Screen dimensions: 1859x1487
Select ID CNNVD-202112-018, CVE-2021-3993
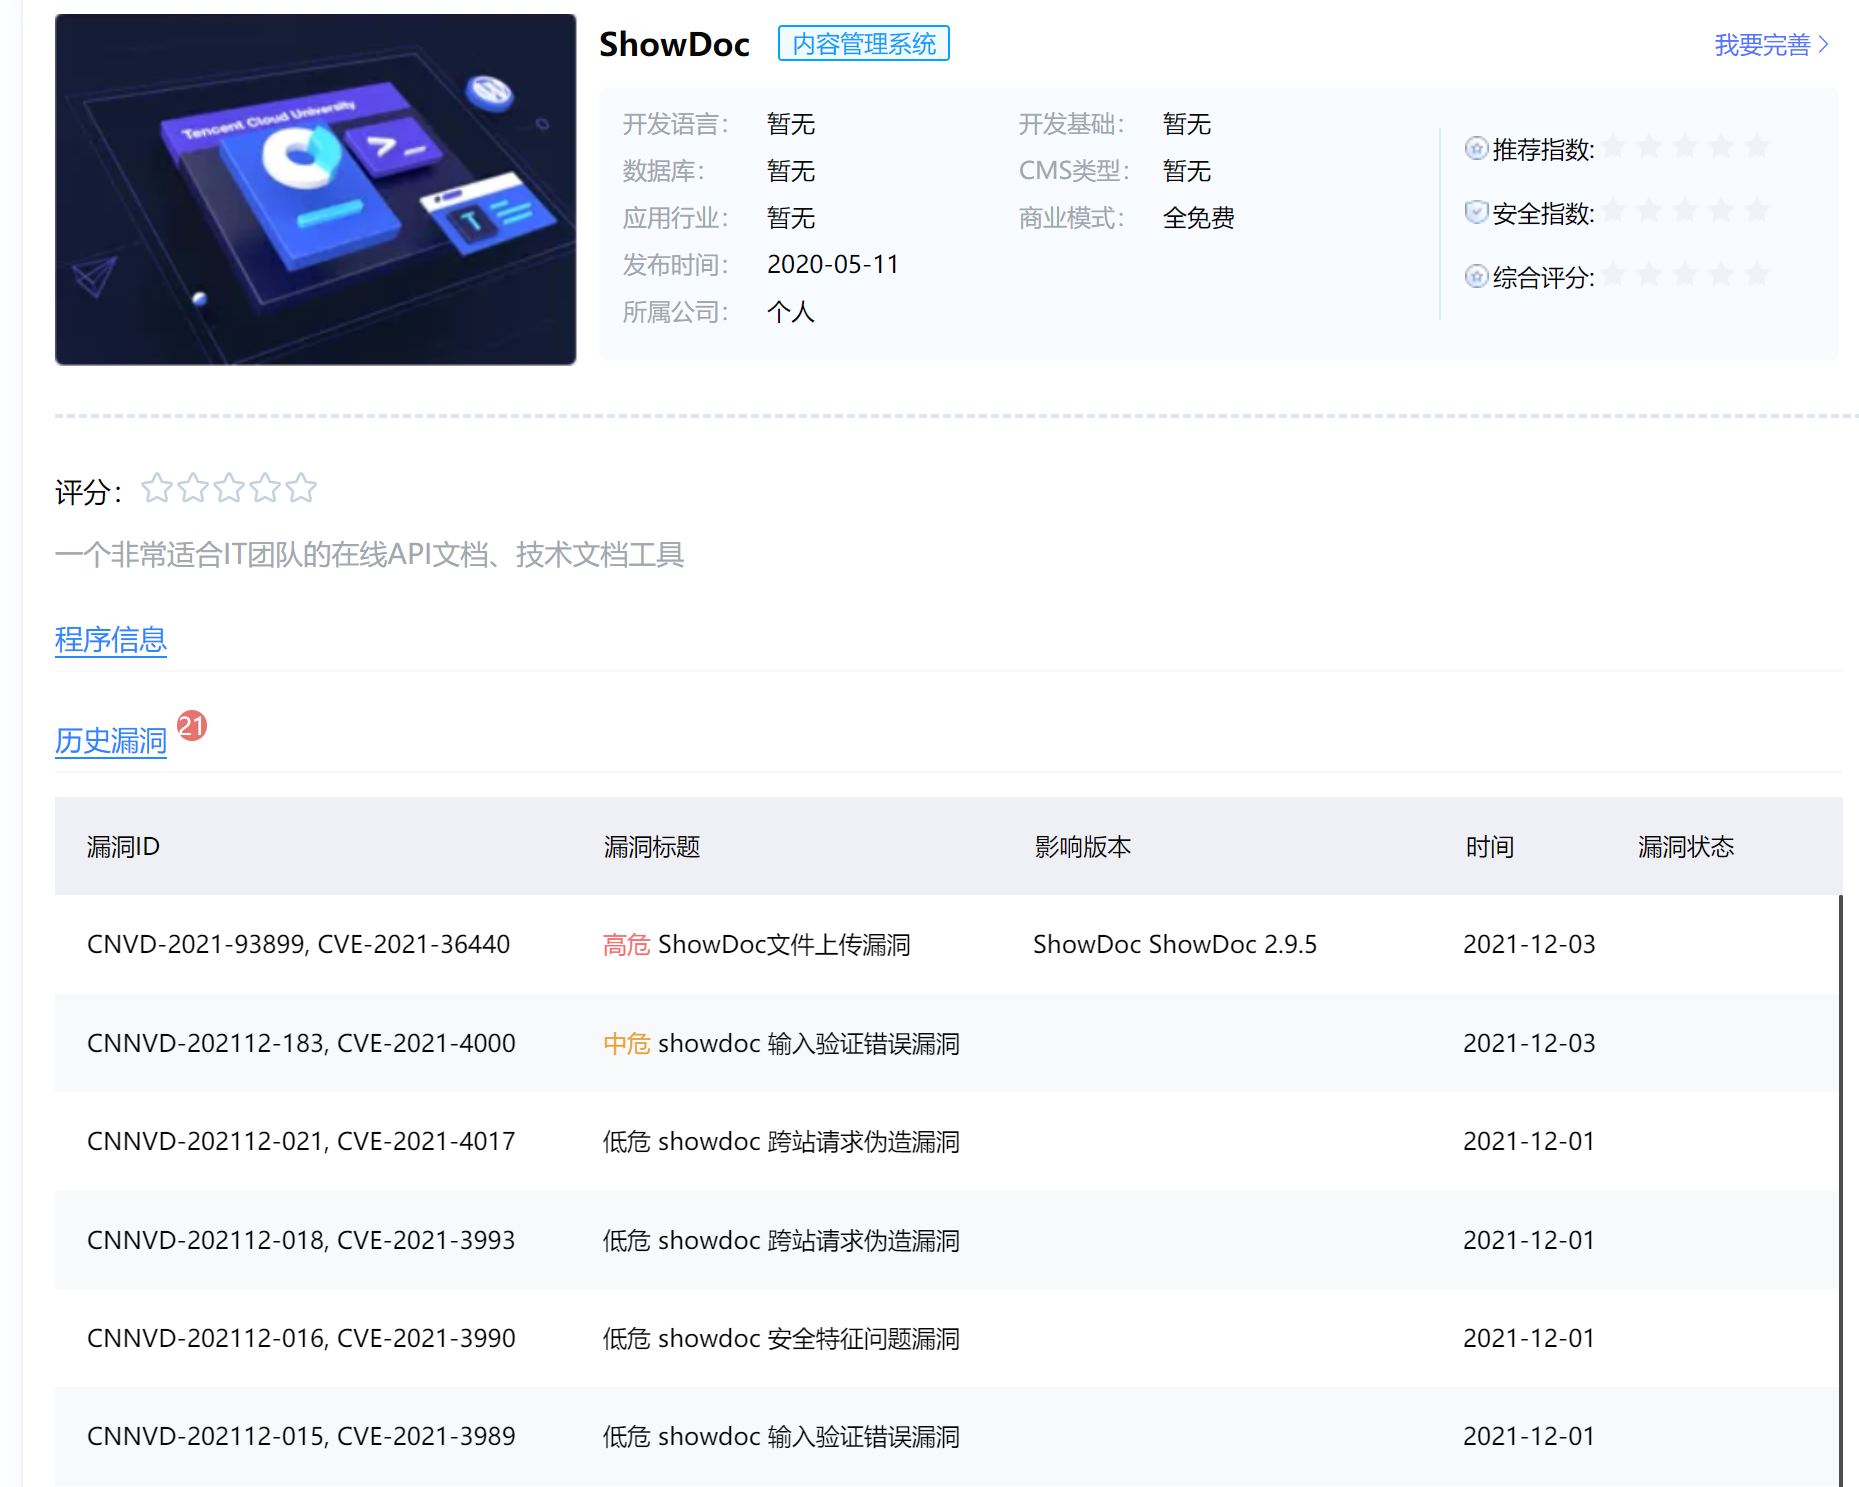pos(301,1241)
